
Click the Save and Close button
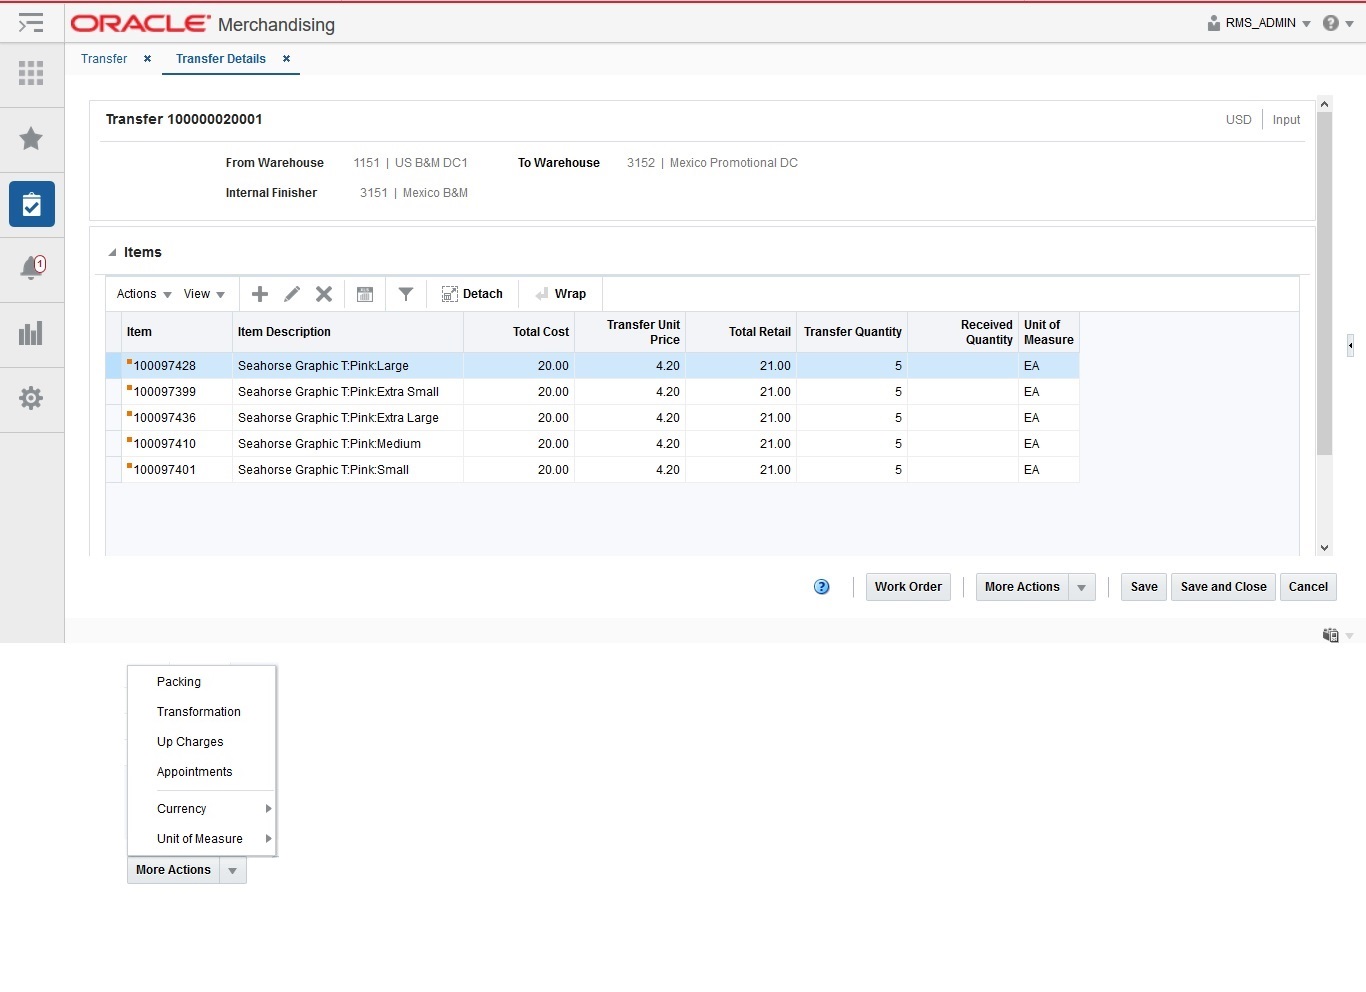tap(1223, 587)
